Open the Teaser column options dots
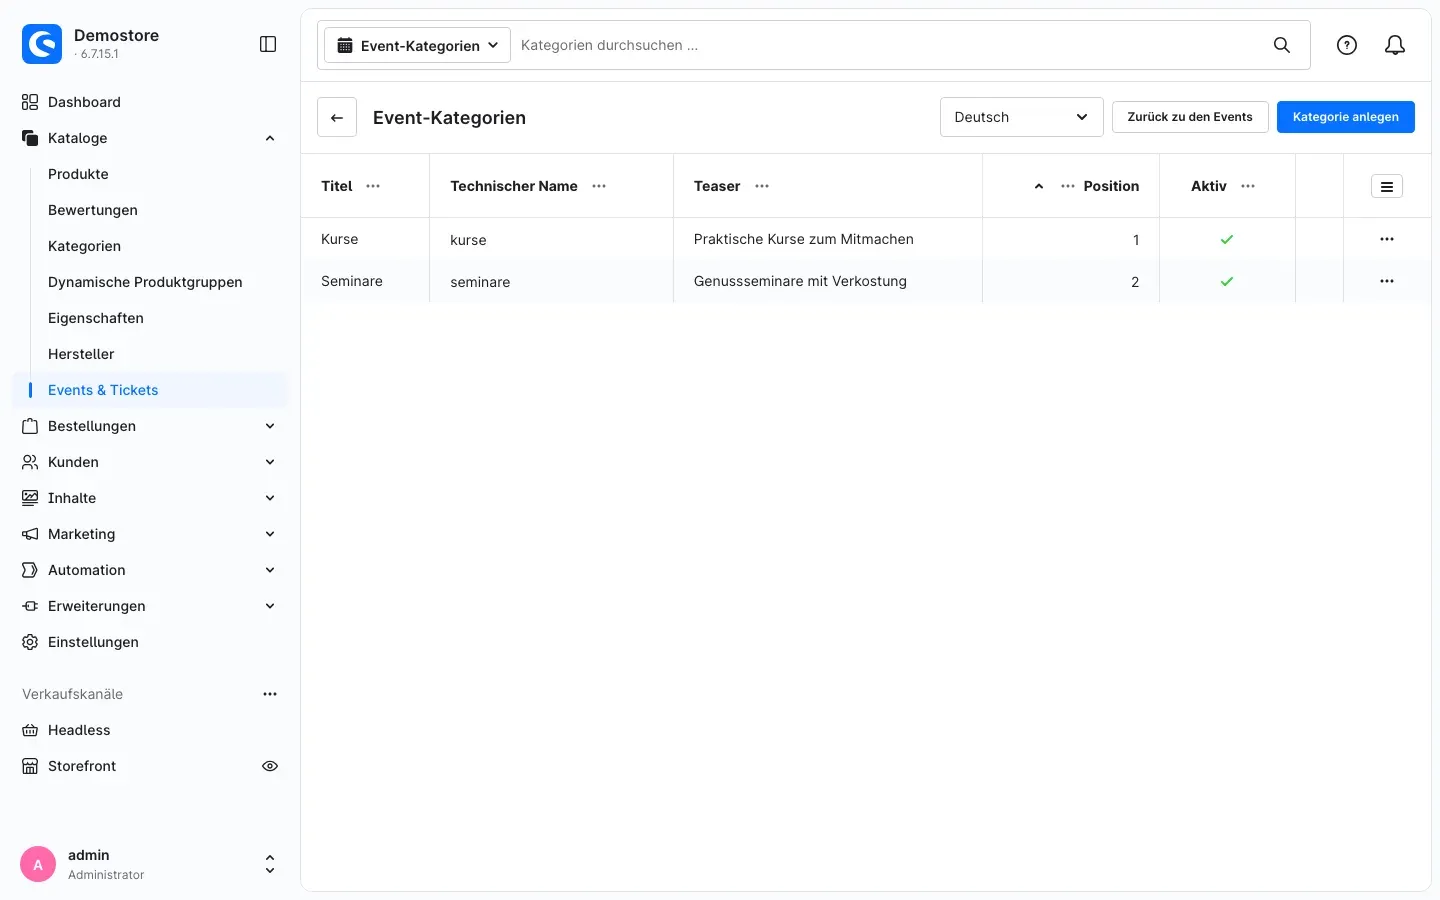The height and width of the screenshot is (900, 1440). 762,186
